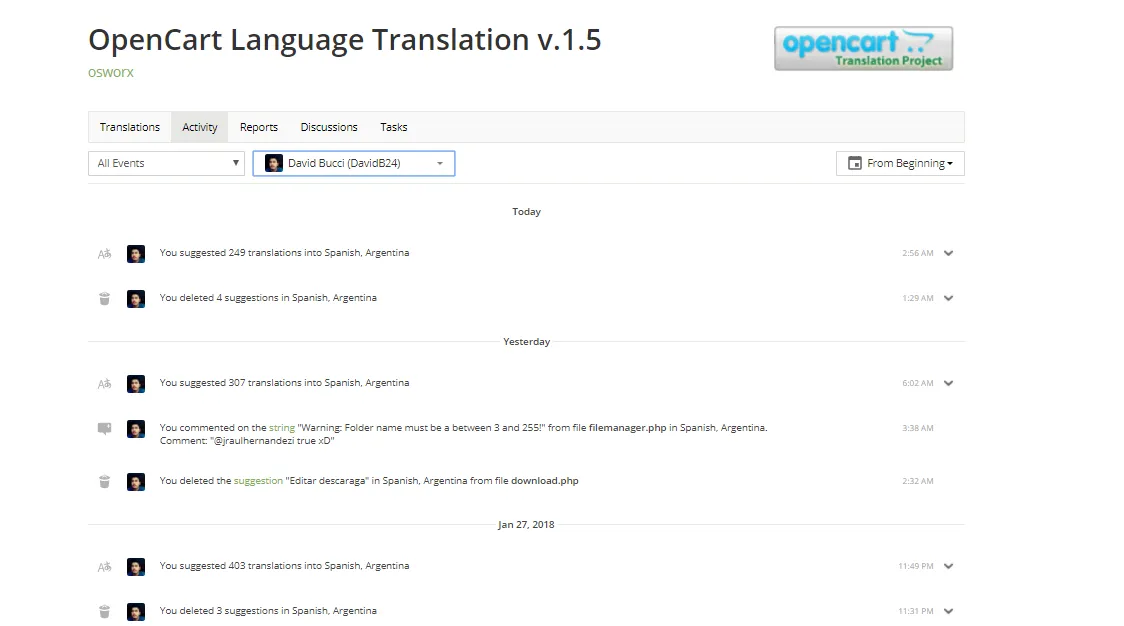
Task: Open the Reports tab
Action: coord(259,127)
